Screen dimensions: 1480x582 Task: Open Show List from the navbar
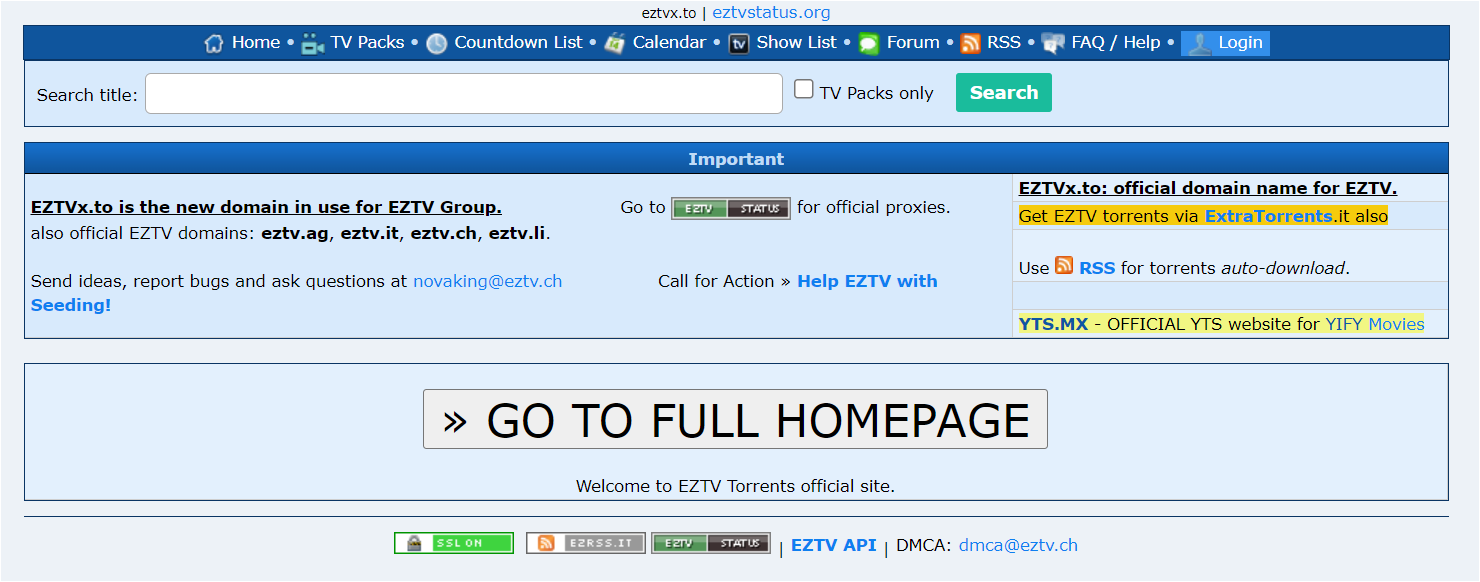[797, 42]
